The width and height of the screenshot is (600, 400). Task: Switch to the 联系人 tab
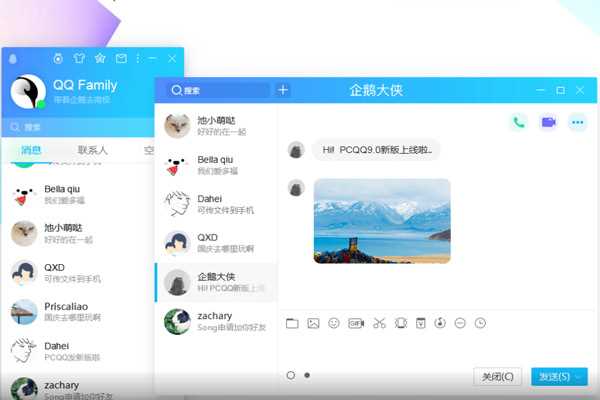[93, 150]
